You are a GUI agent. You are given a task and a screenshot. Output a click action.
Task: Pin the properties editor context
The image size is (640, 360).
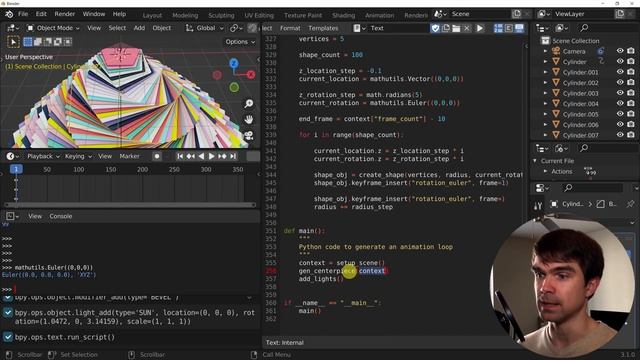pos(630,204)
